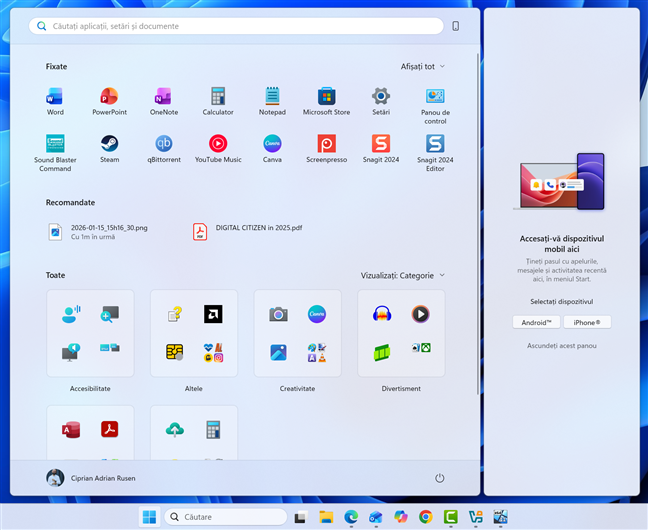Open Photos app icon in Creativitate
The height and width of the screenshot is (530, 648).
click(278, 353)
